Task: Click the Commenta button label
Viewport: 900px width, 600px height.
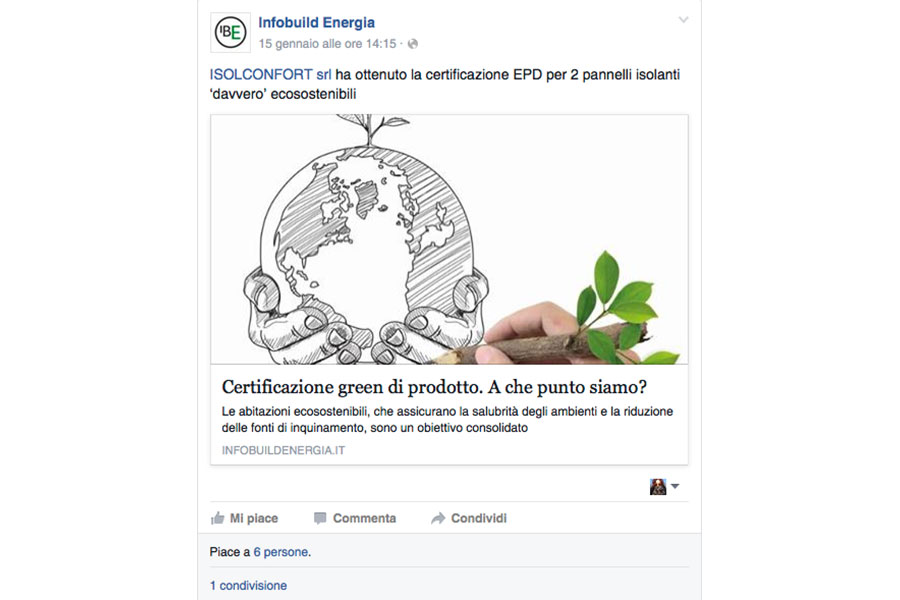Action: pyautogui.click(x=364, y=518)
